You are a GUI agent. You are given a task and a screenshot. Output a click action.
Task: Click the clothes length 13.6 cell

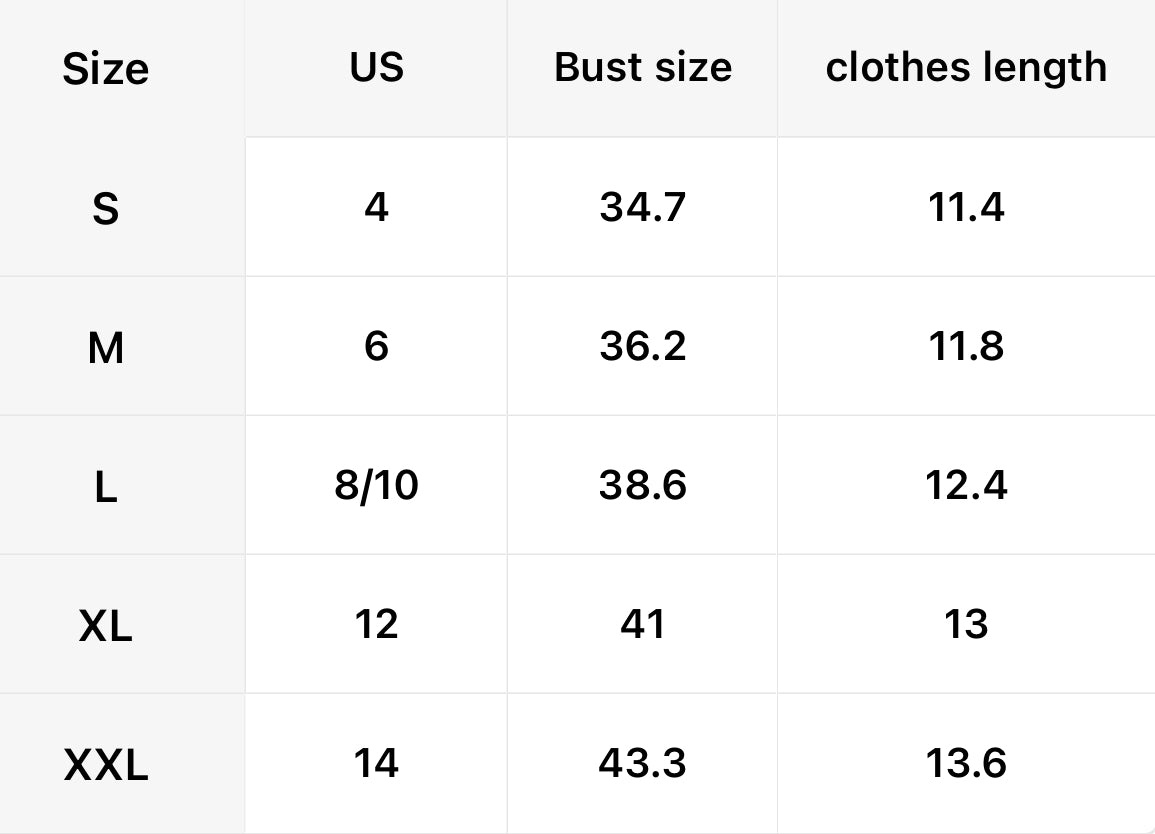[966, 763]
